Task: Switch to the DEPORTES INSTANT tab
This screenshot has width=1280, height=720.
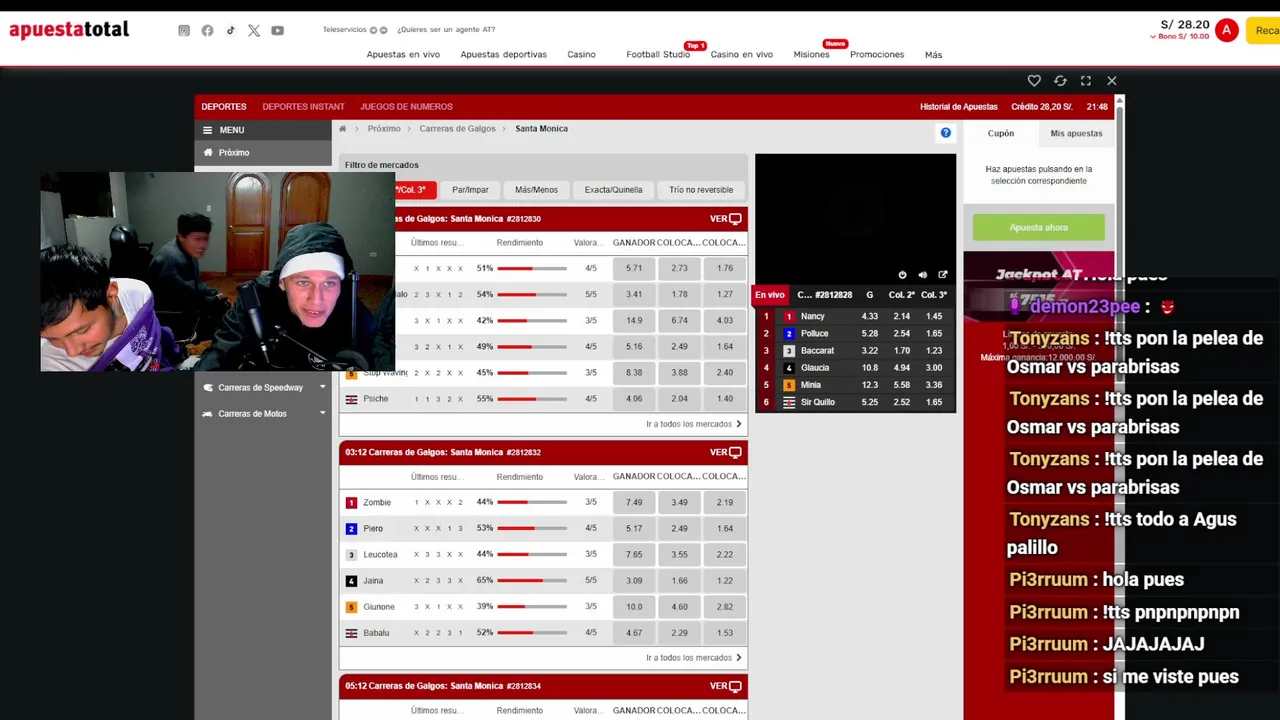Action: tap(303, 107)
